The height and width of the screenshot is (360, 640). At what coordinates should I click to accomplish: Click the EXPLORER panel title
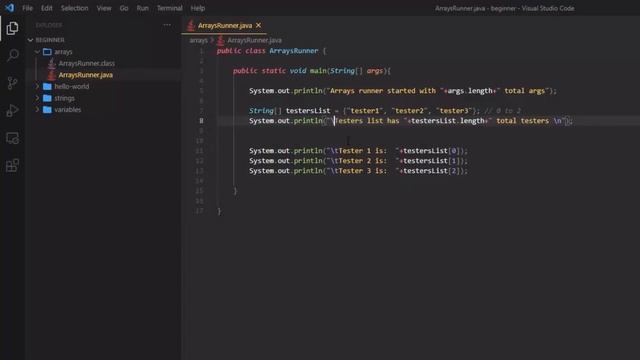coord(49,25)
